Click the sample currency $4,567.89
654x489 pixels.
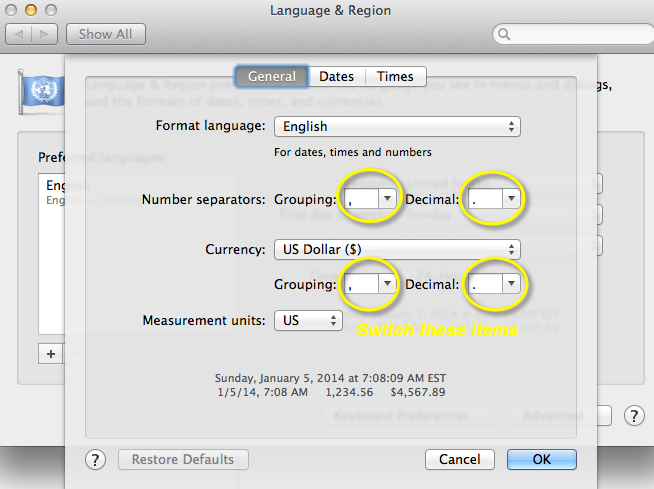[418, 392]
